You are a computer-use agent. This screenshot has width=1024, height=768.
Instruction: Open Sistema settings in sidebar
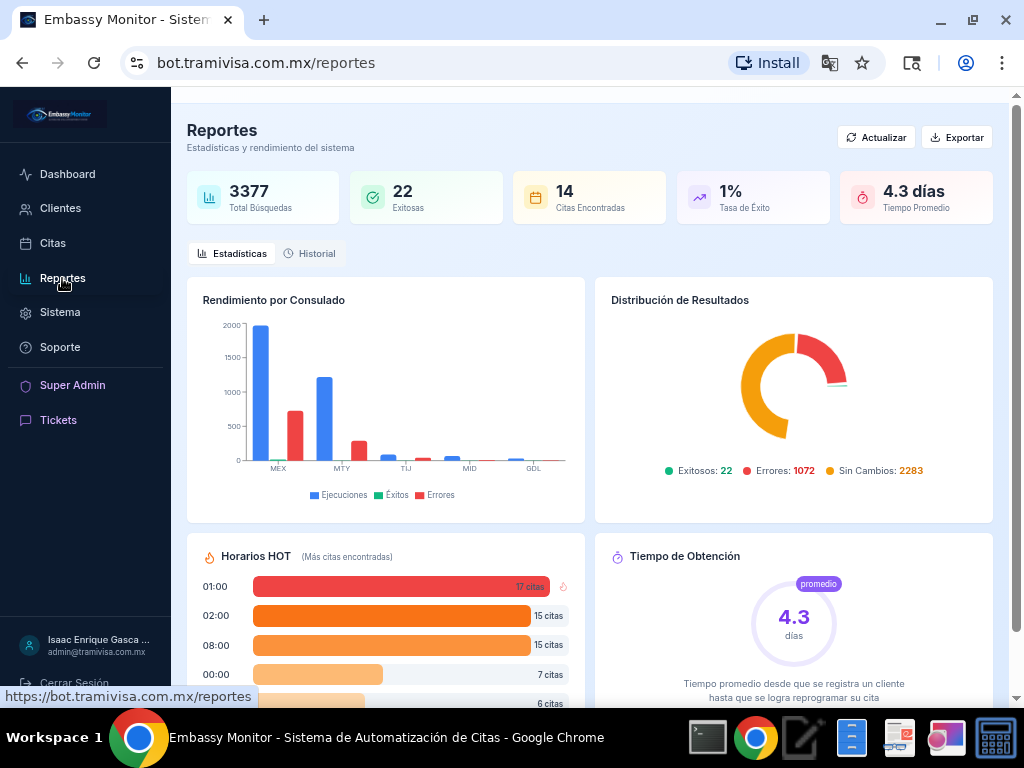click(60, 313)
